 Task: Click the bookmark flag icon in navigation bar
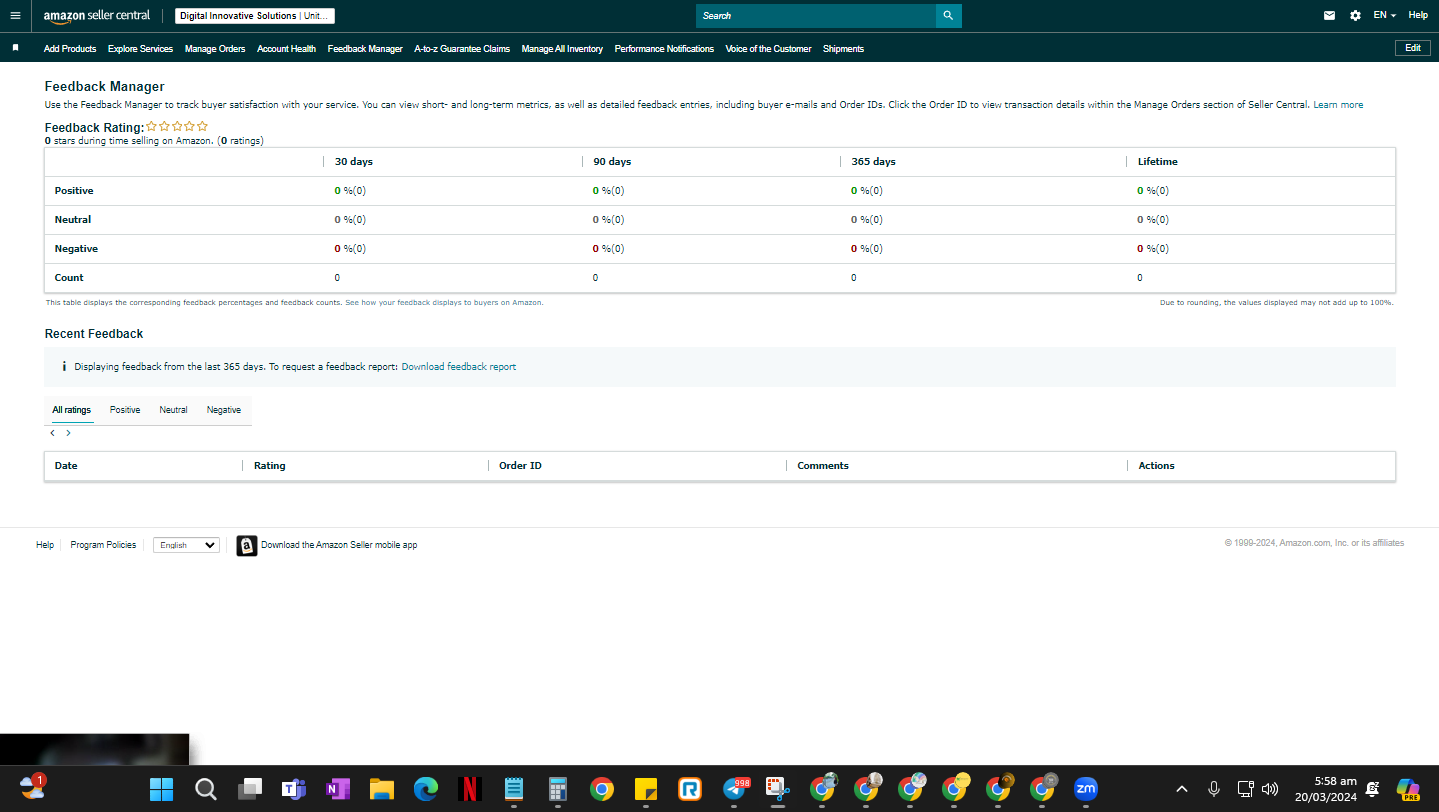[x=15, y=48]
